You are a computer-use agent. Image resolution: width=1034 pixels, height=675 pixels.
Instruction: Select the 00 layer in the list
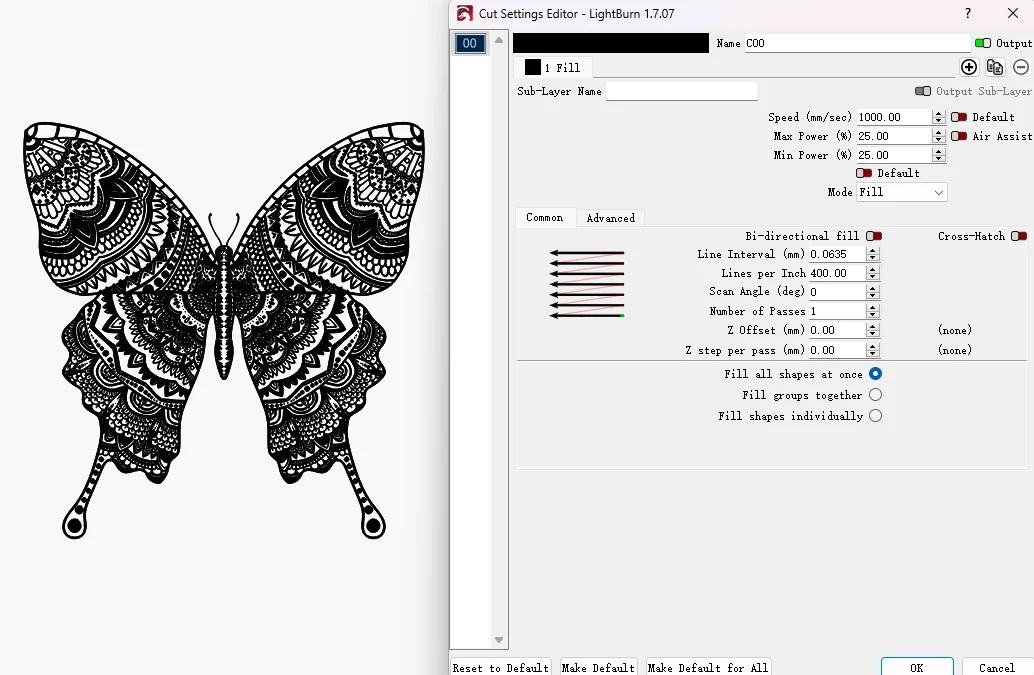(x=470, y=43)
